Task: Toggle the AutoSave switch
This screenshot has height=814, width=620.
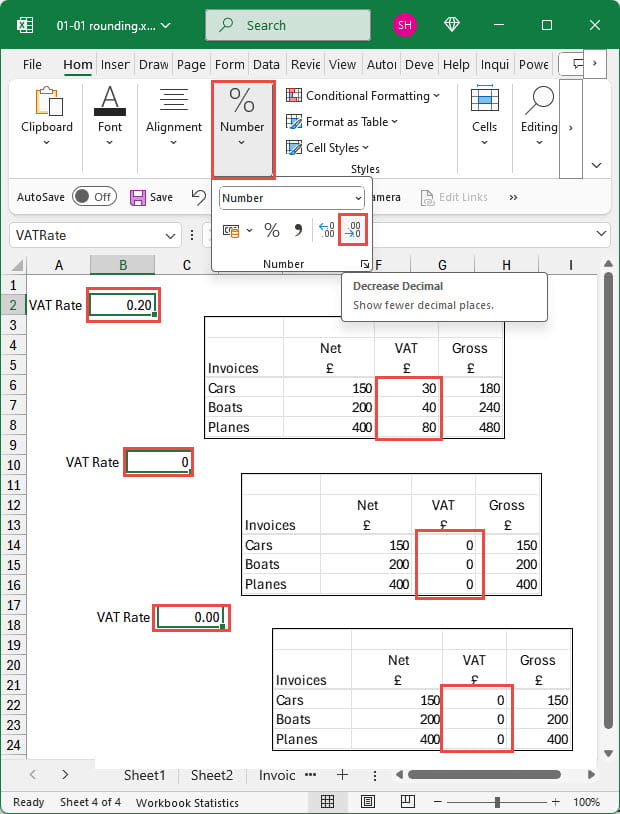Action: (x=93, y=197)
